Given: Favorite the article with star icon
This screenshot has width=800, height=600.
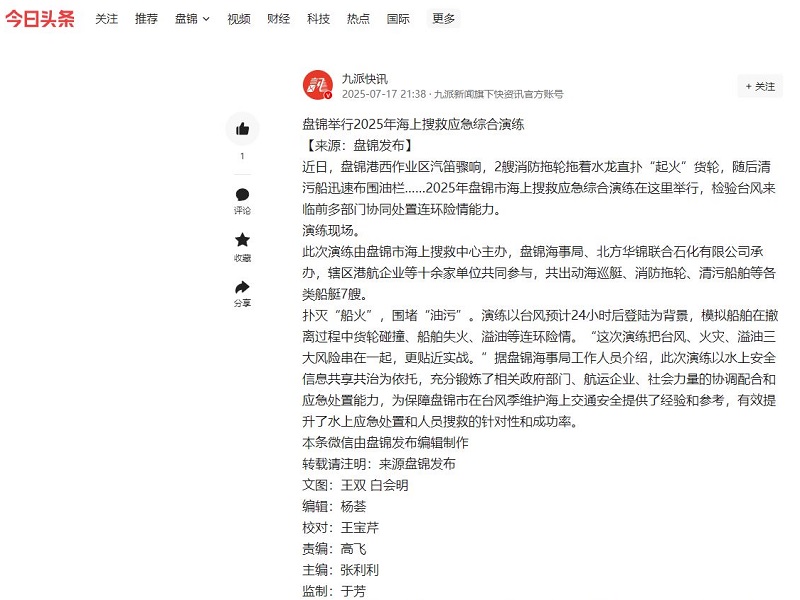Looking at the screenshot, I should 242,240.
